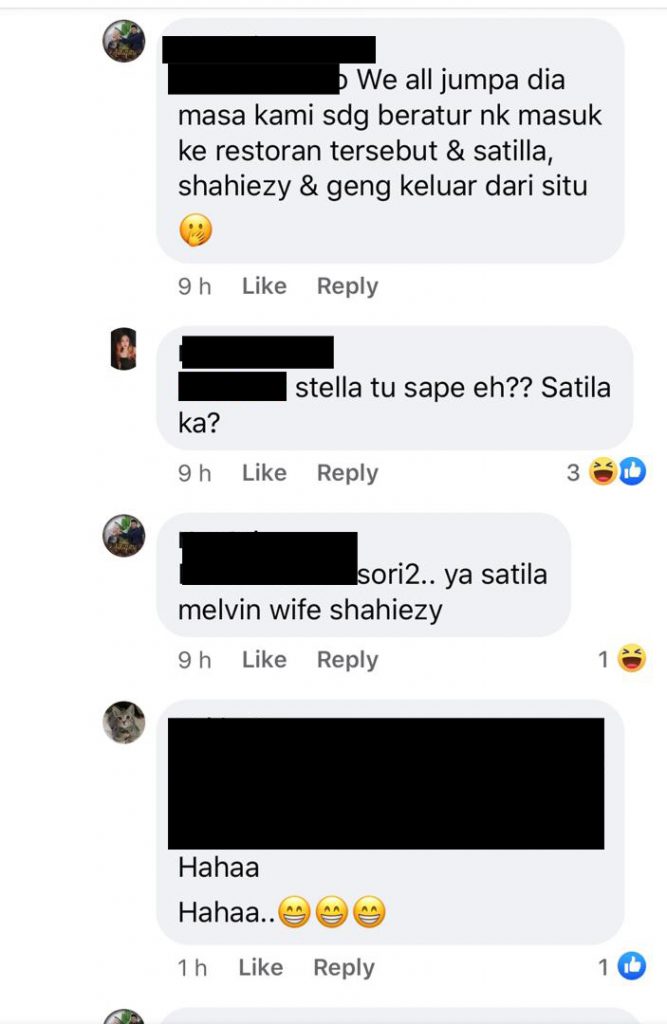Reply to the restoran tersebut comment
Screen dimensions: 667x1024
tap(347, 287)
